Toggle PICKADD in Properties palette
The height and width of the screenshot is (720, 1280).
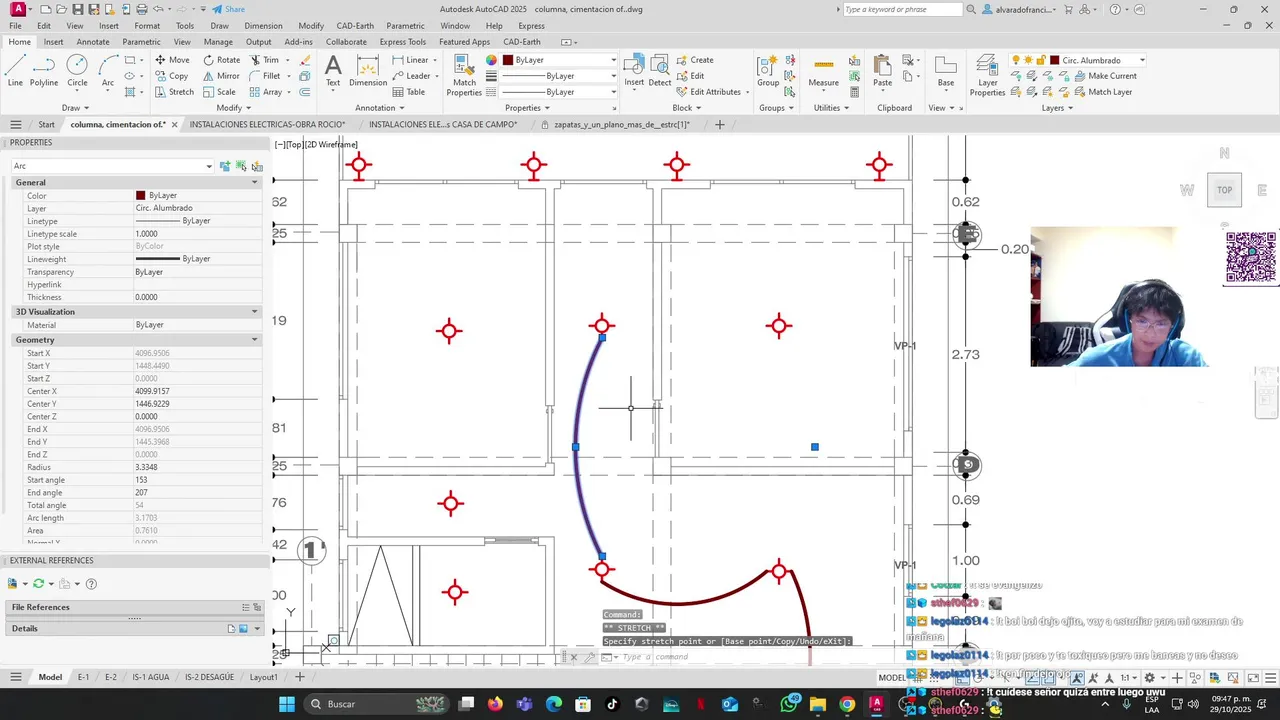(225, 166)
